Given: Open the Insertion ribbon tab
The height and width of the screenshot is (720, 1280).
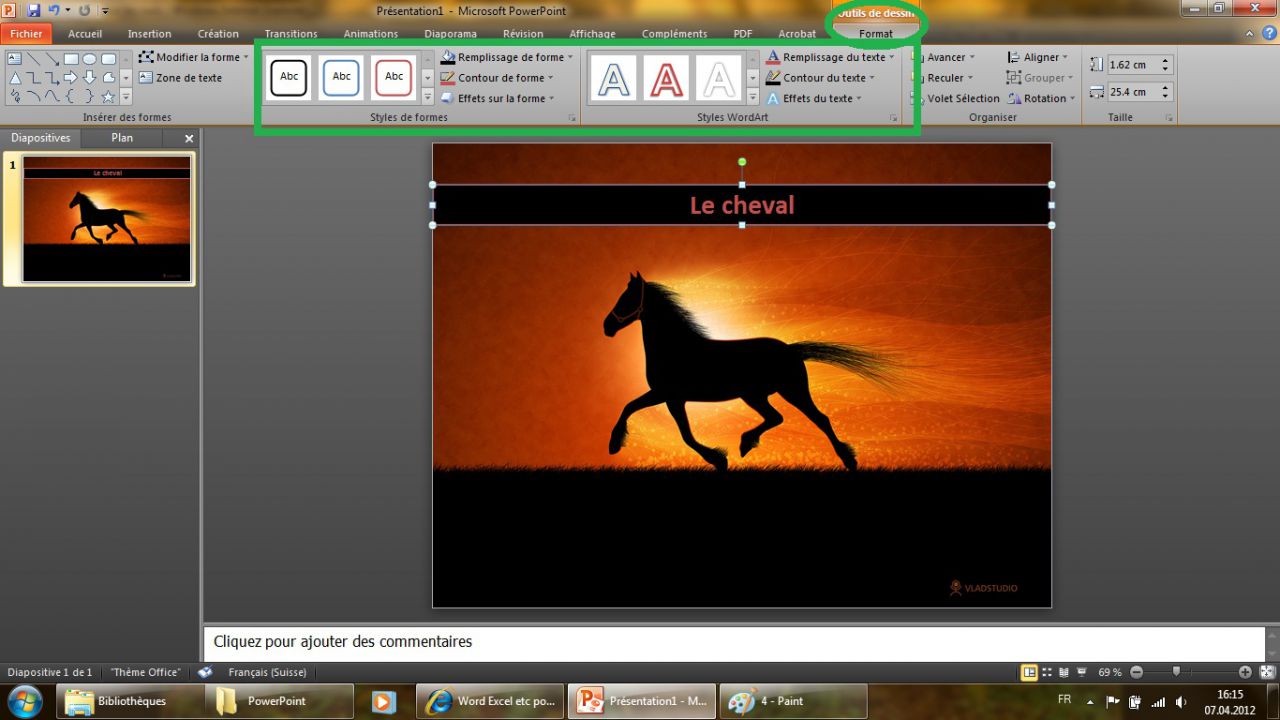Looking at the screenshot, I should click(149, 34).
